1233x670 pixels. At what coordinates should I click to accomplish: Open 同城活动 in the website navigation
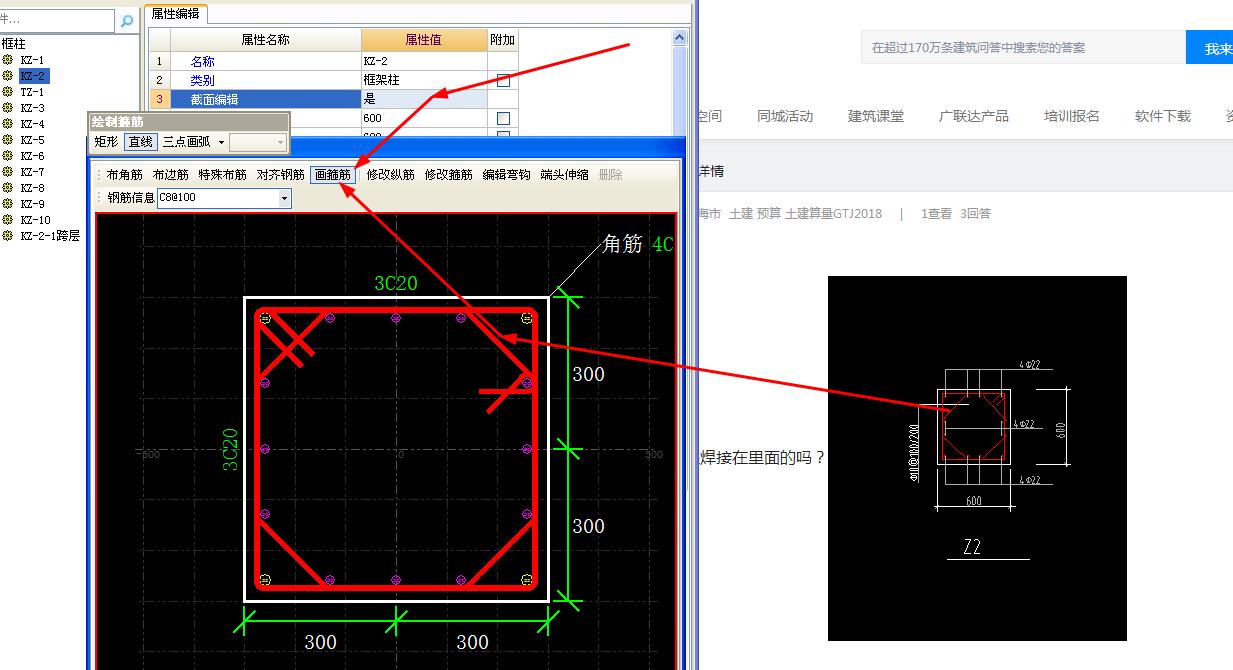click(x=785, y=116)
